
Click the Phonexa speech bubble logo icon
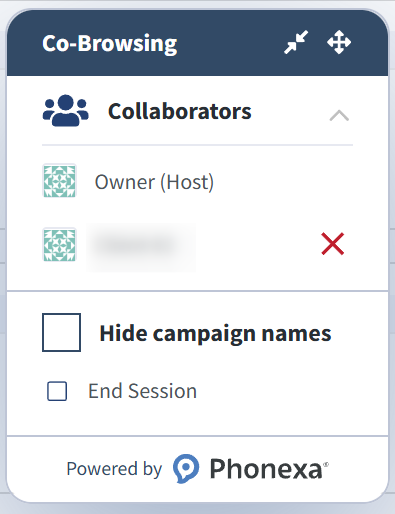186,468
